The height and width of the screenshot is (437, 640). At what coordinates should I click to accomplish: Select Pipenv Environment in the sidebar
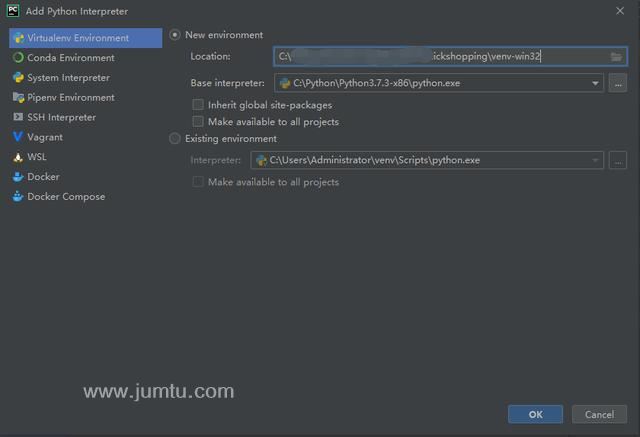tap(86, 97)
